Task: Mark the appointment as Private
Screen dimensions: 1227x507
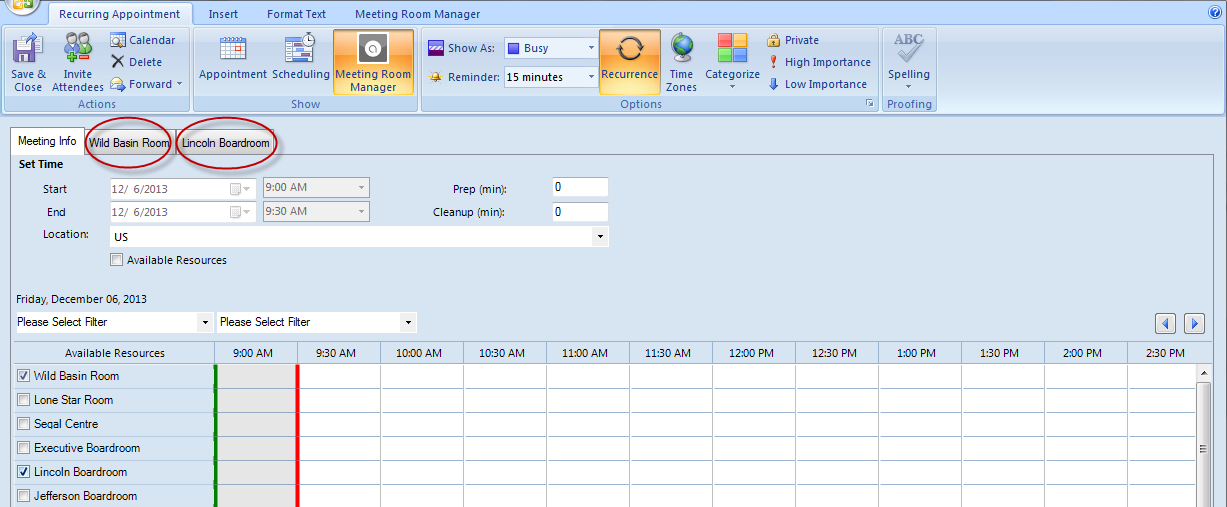Action: [x=793, y=40]
